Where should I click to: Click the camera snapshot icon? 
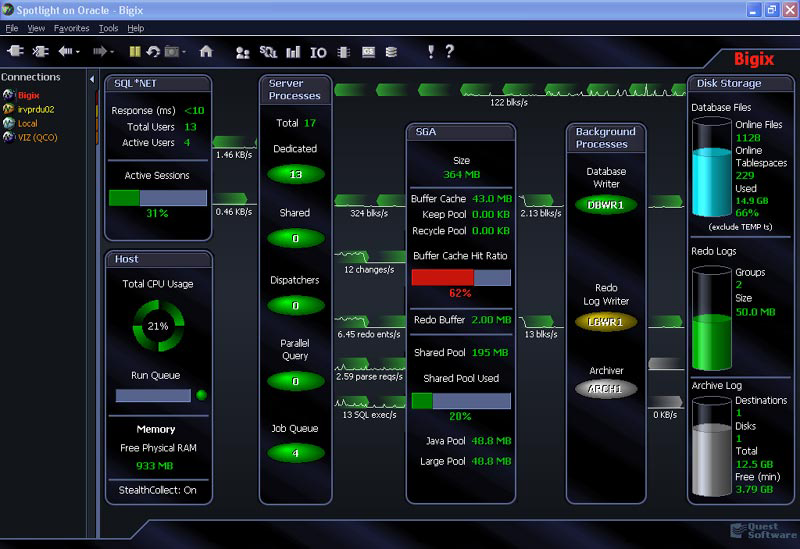172,51
